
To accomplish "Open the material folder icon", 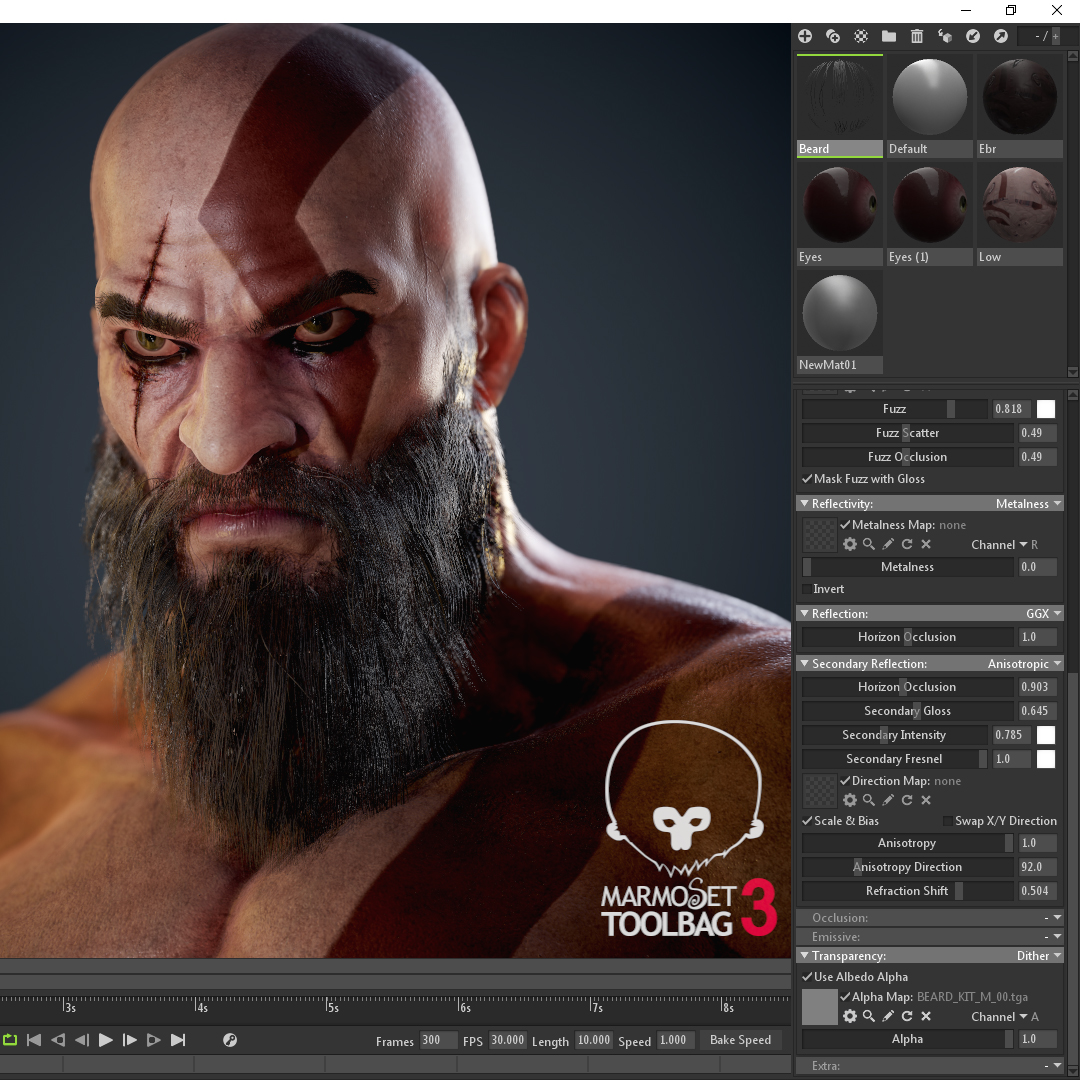I will coord(889,37).
